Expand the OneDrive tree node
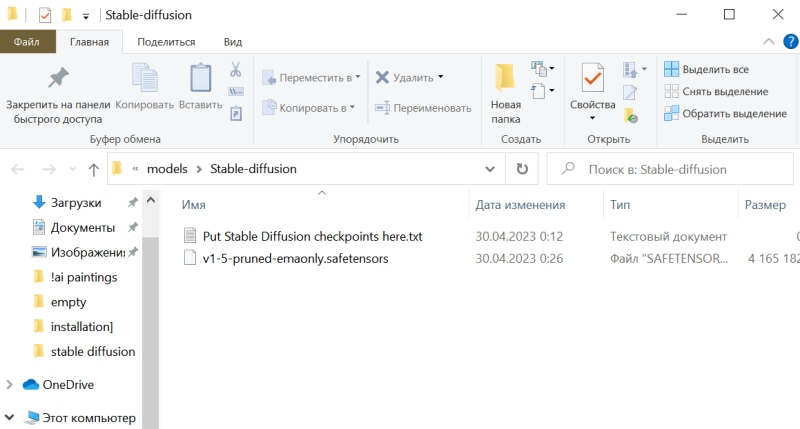The height and width of the screenshot is (429, 800). (10, 384)
